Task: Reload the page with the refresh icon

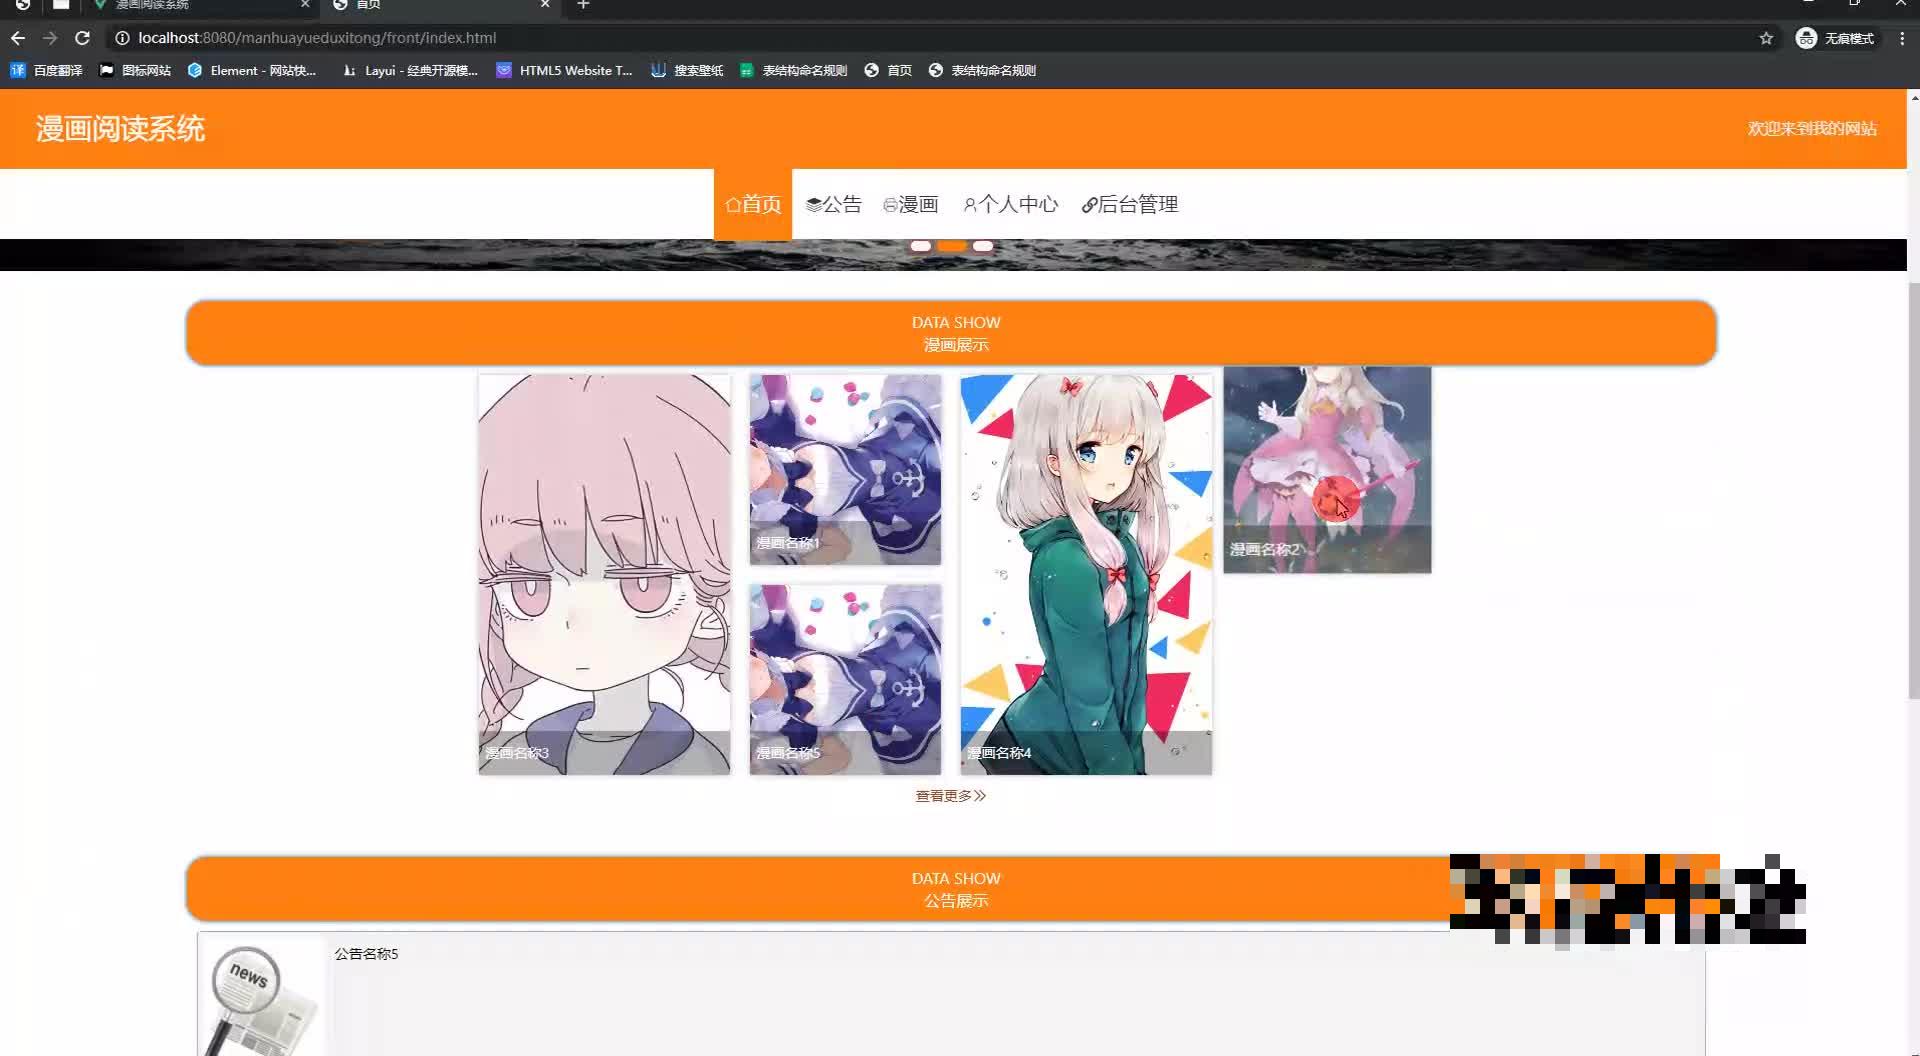Action: (83, 38)
